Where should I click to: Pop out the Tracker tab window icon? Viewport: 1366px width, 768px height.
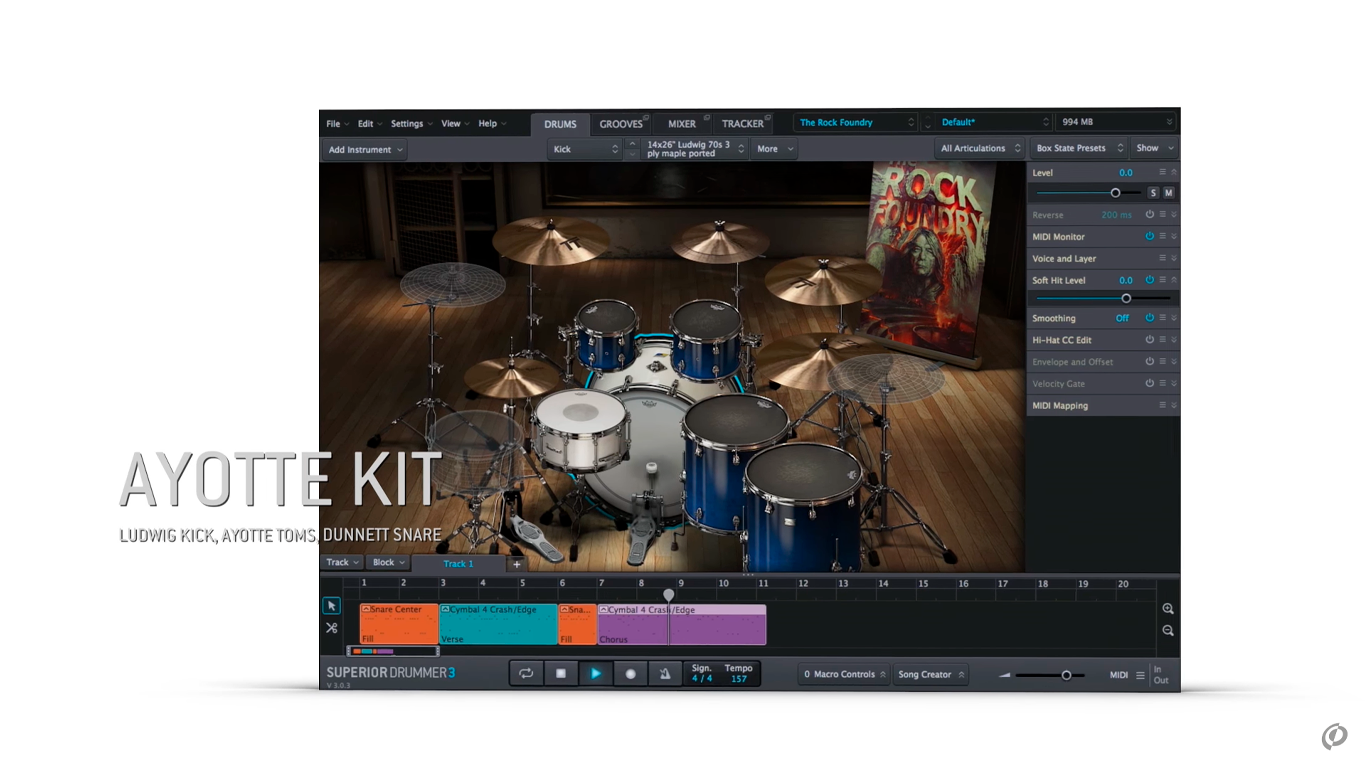click(x=770, y=117)
